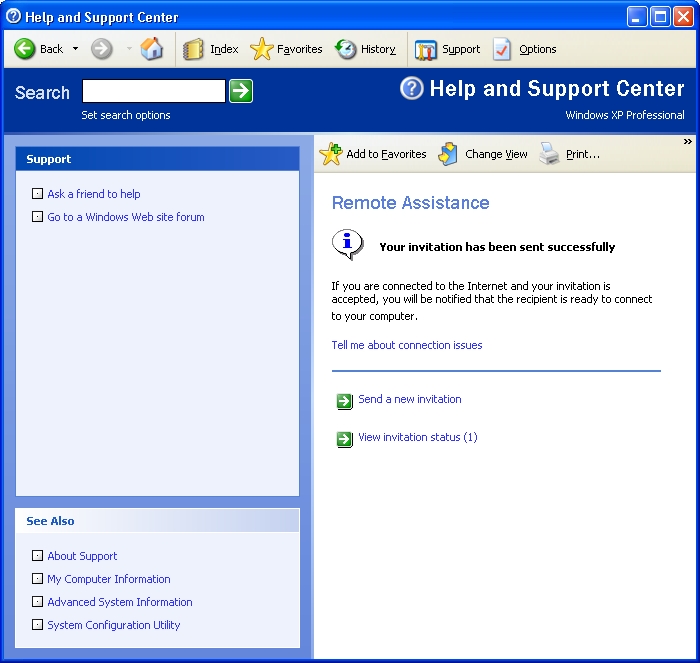Open My Computer Information link
The height and width of the screenshot is (663, 700).
click(x=109, y=579)
